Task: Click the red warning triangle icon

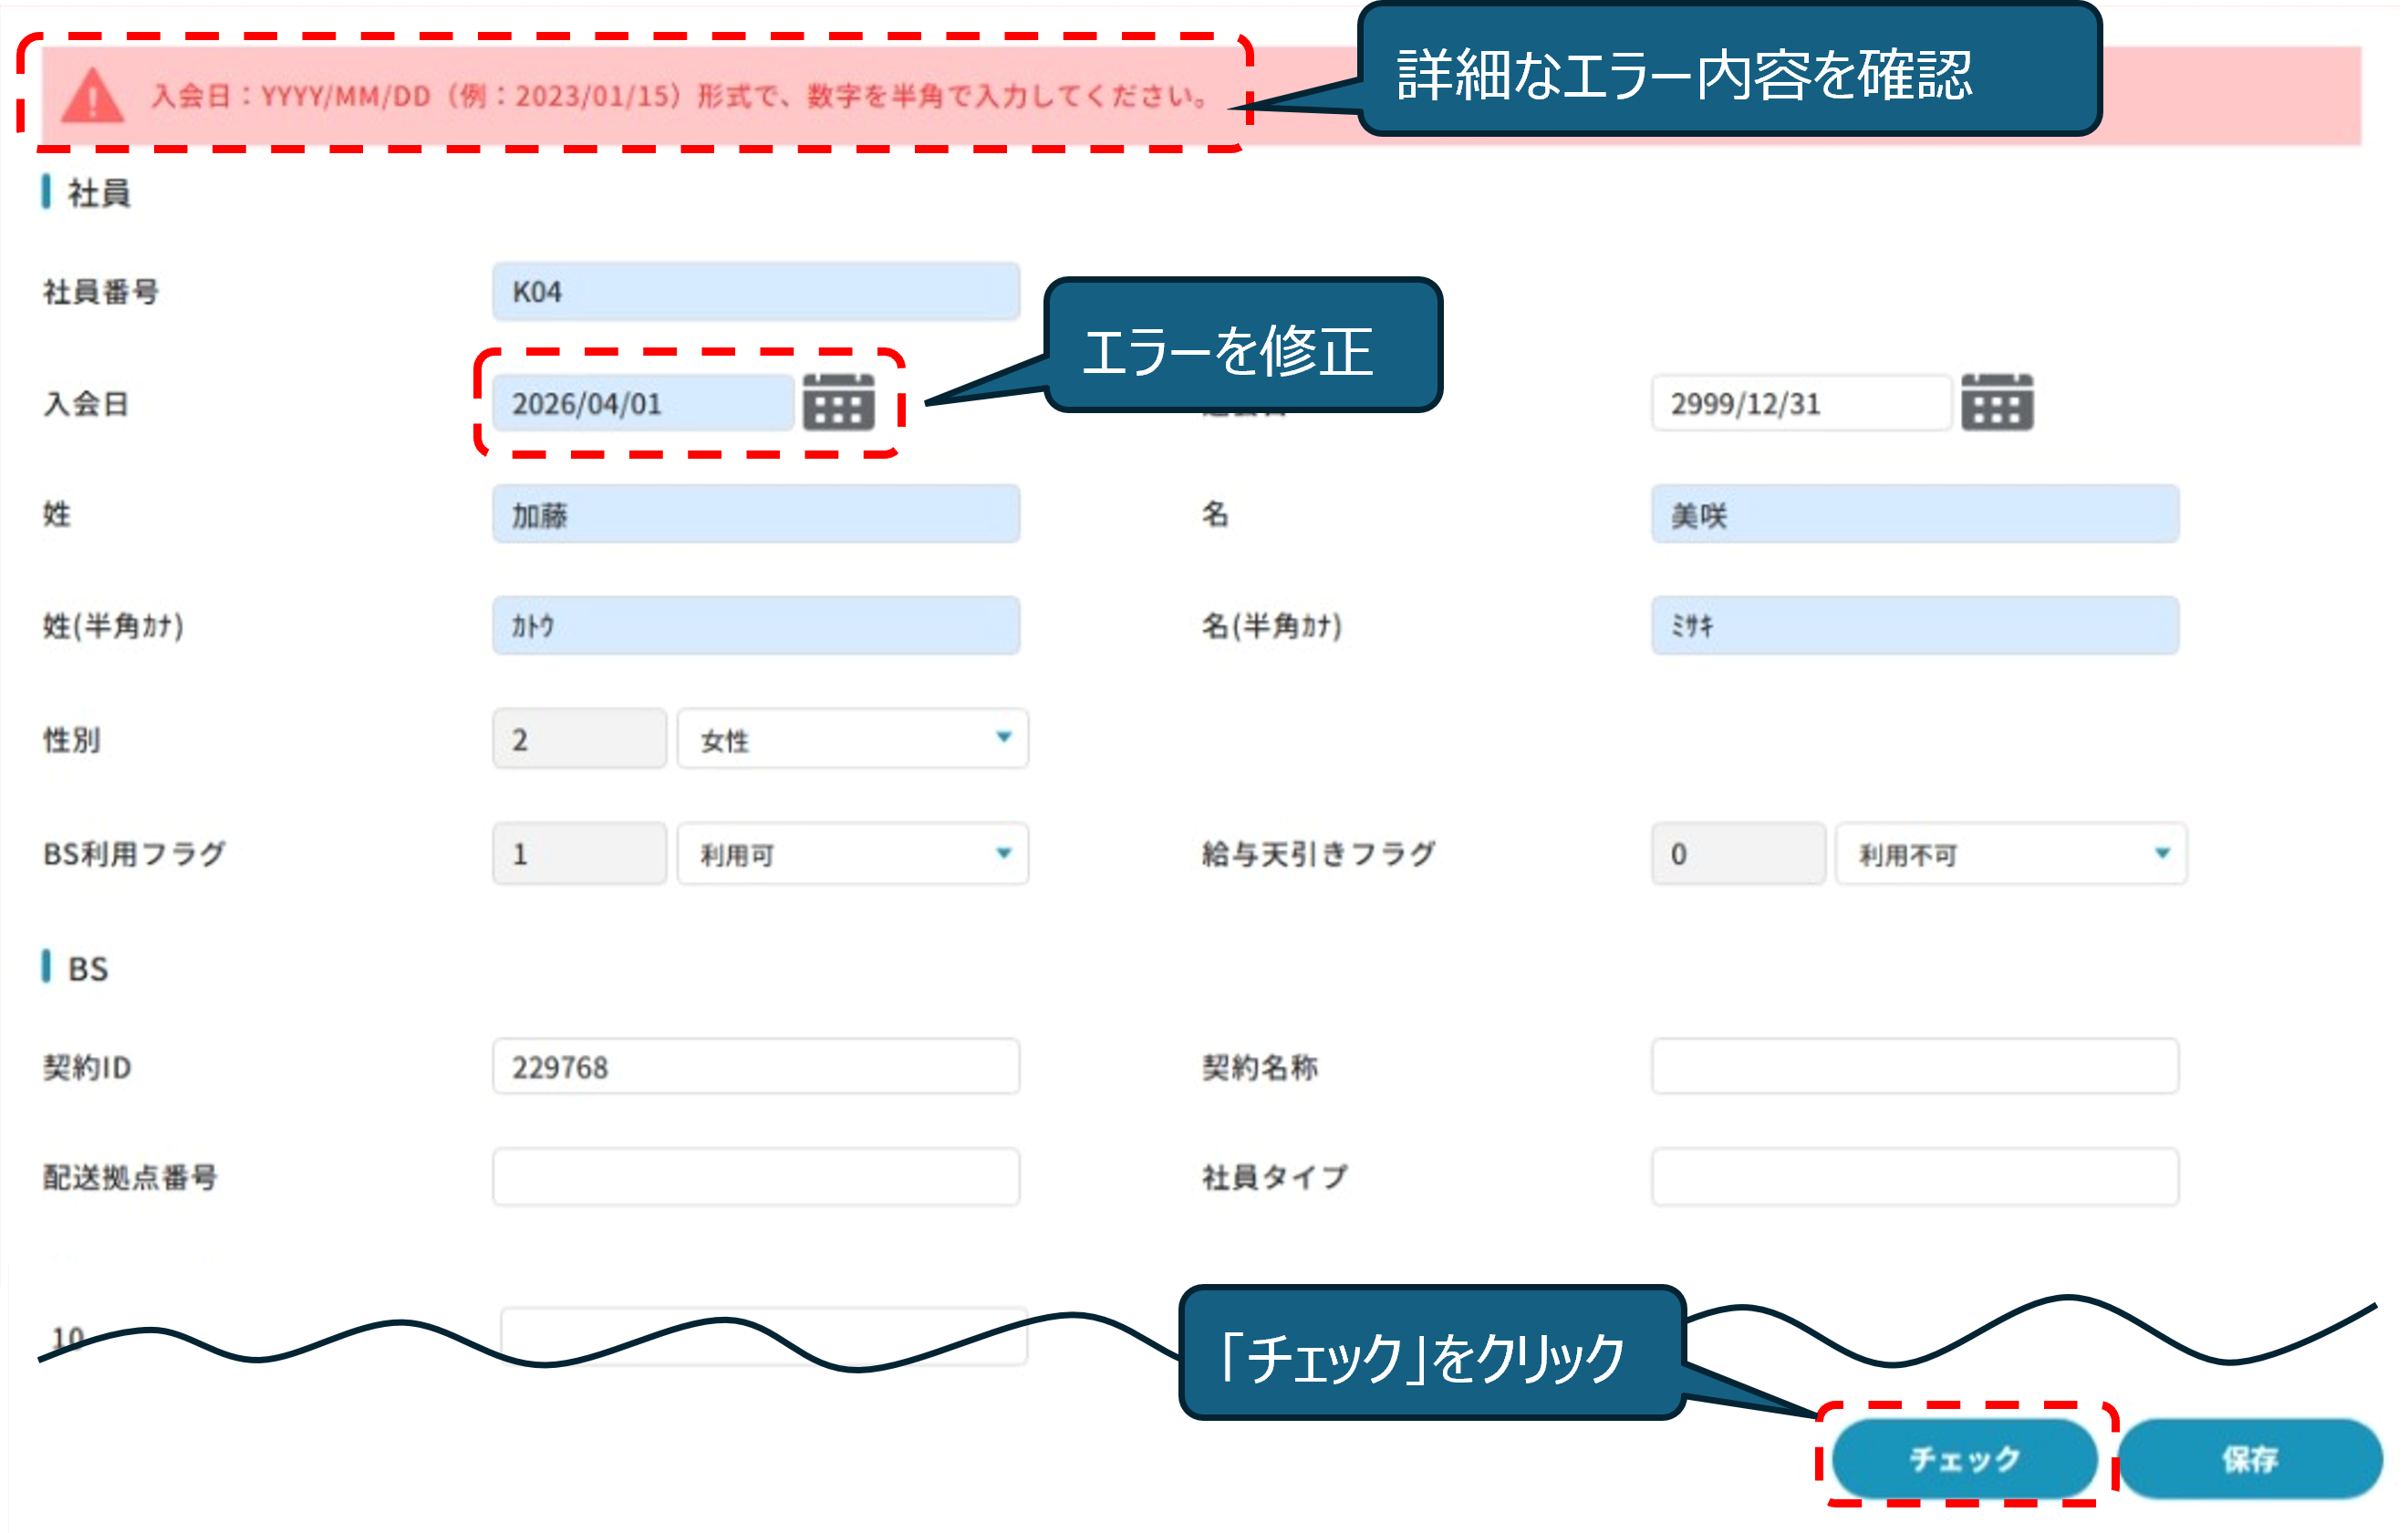Action: tap(92, 96)
